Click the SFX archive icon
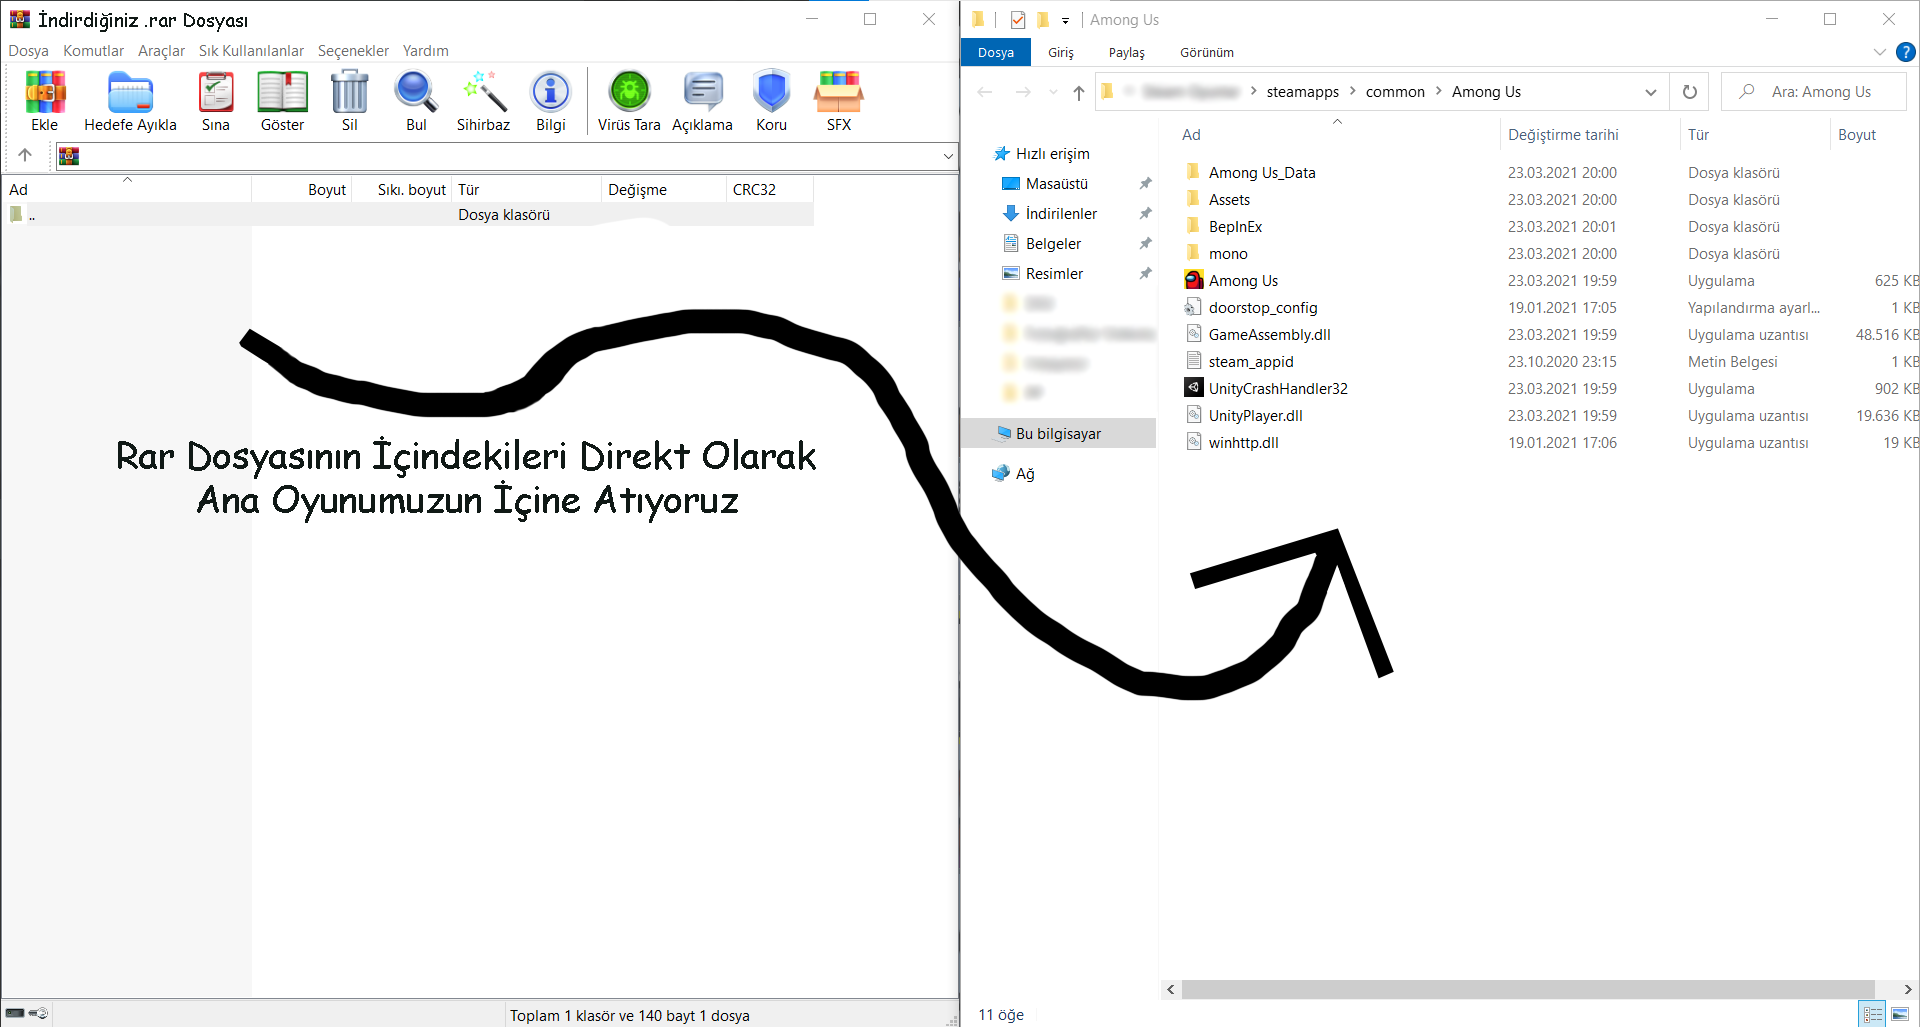This screenshot has width=1920, height=1027. click(x=839, y=92)
